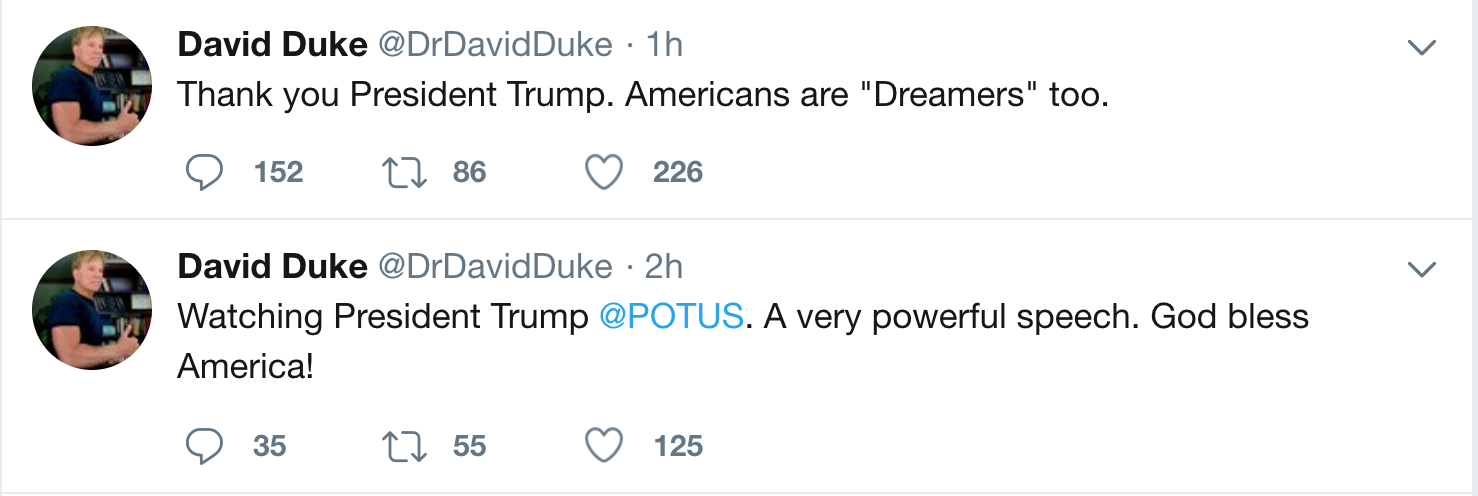Open the profile picture beside the 2h tweet
1478x496 pixels.
pos(92,309)
